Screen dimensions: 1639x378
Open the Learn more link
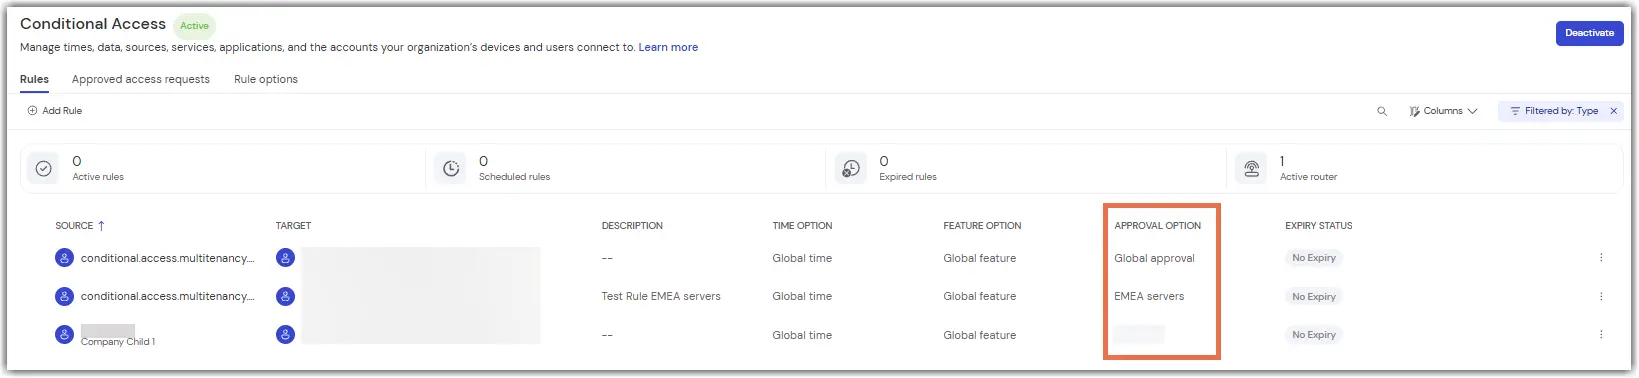click(668, 47)
